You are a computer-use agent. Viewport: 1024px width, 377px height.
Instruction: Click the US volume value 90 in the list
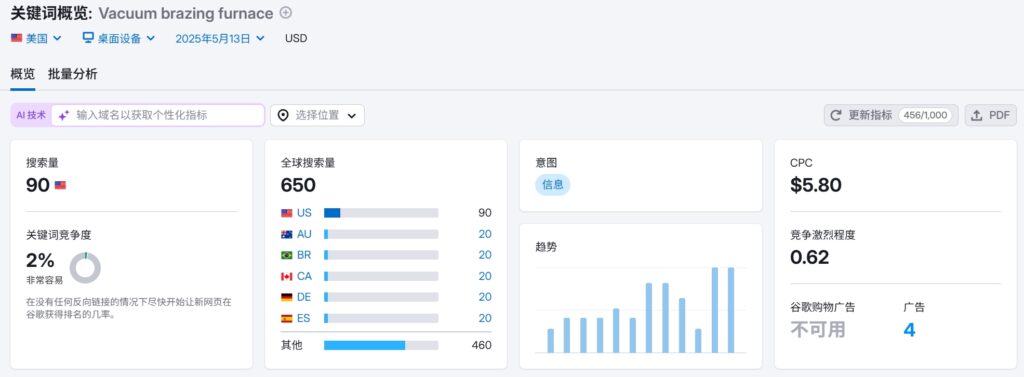(485, 213)
